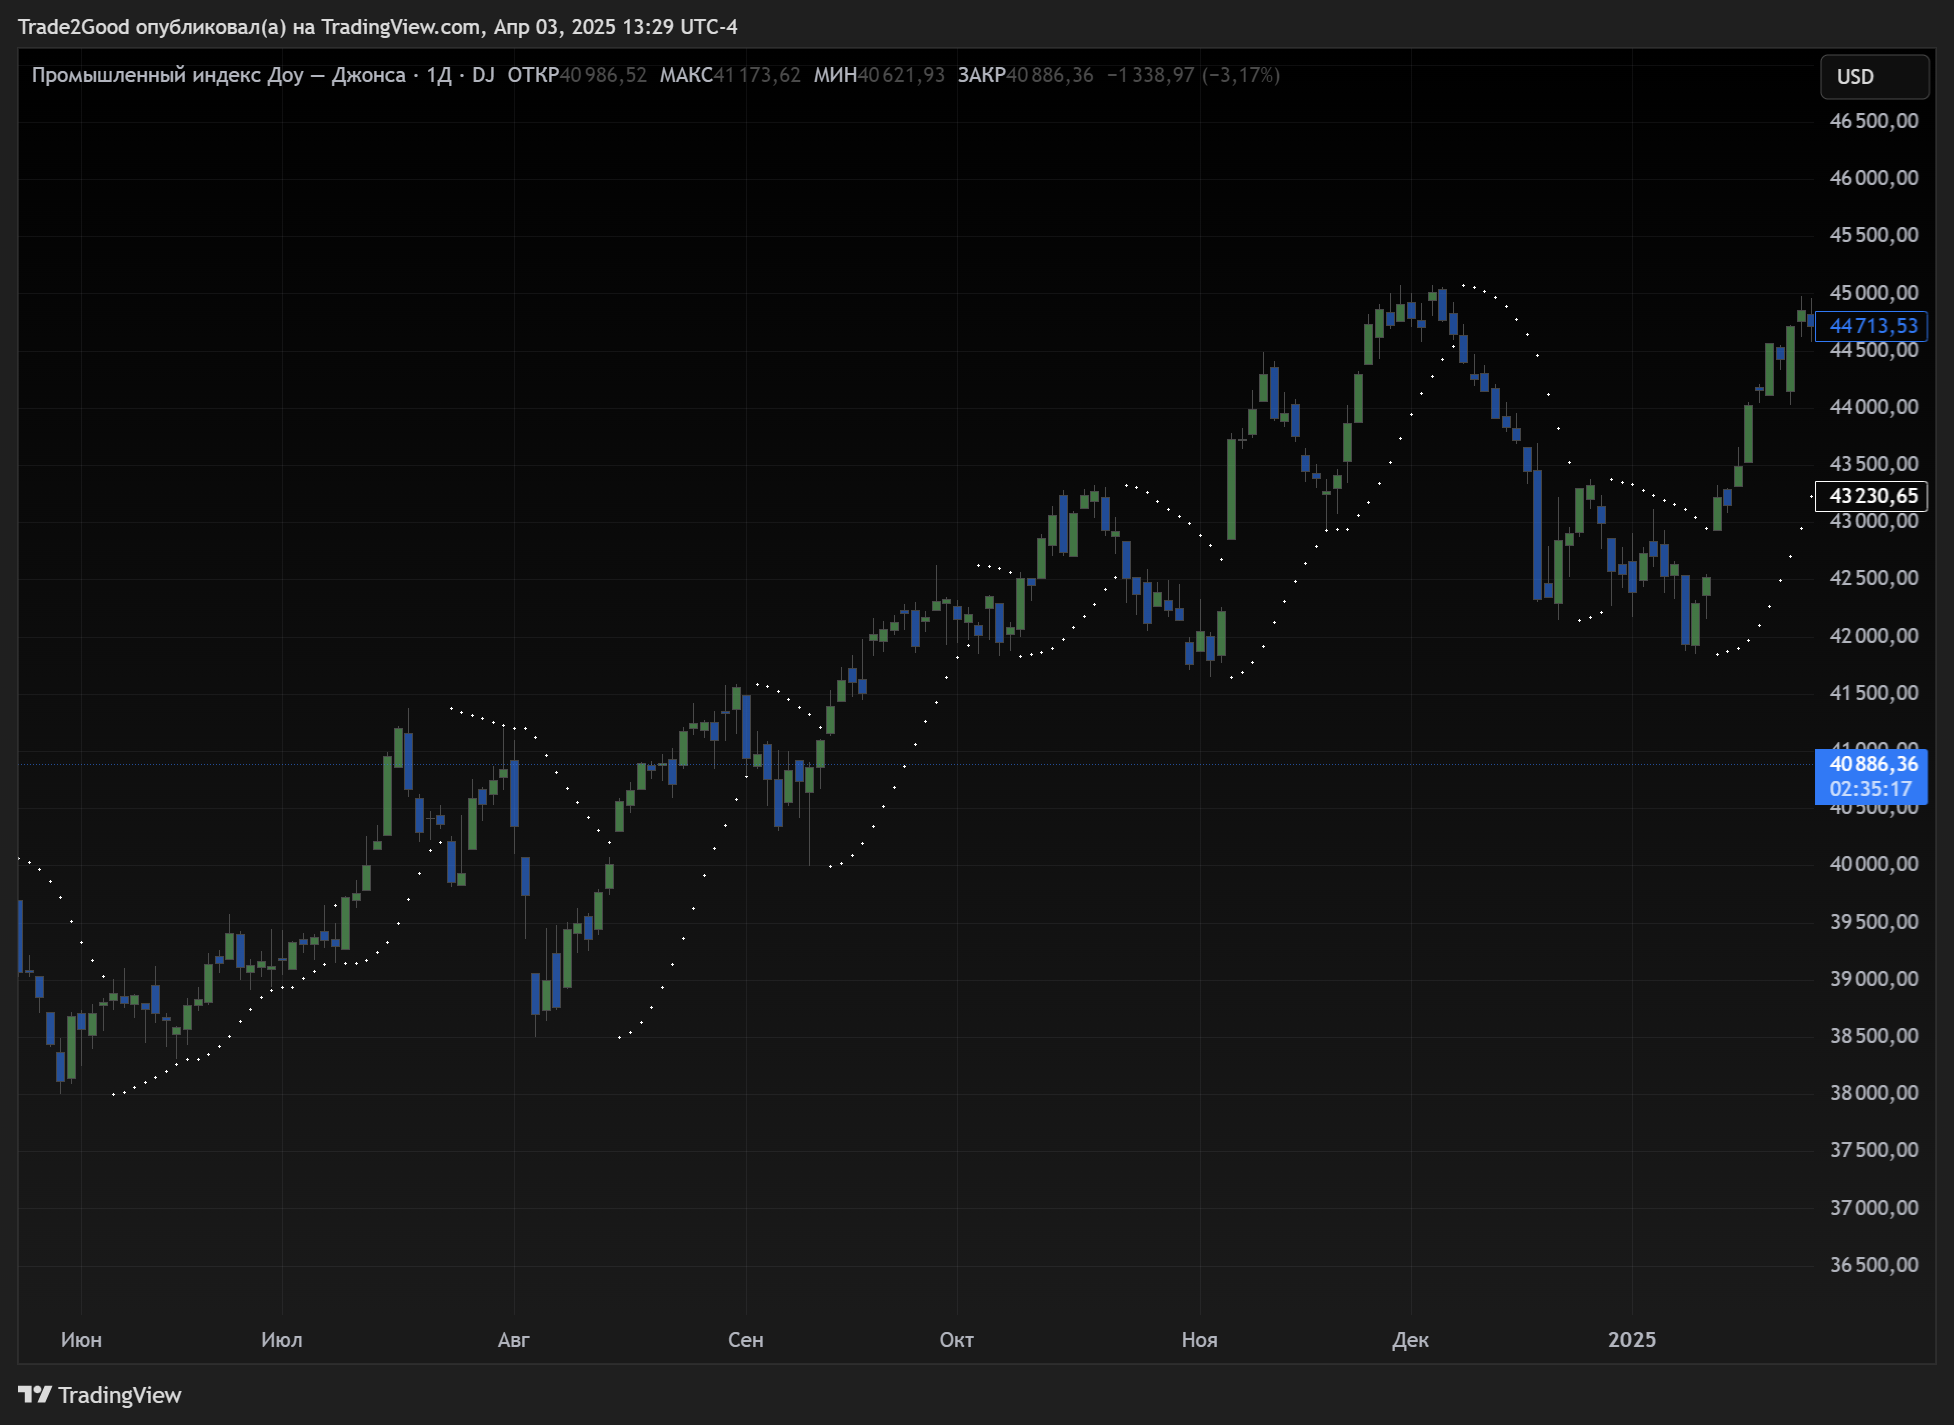Click the Ноя month label
Screen dimensions: 1954x1425
(1199, 1340)
